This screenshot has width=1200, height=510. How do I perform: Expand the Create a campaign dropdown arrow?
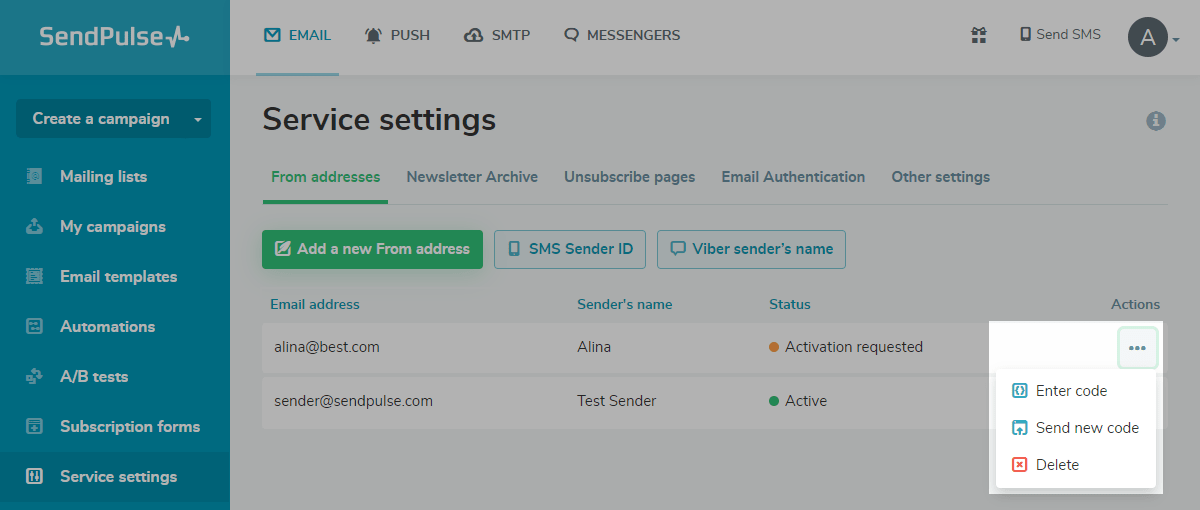click(x=197, y=119)
